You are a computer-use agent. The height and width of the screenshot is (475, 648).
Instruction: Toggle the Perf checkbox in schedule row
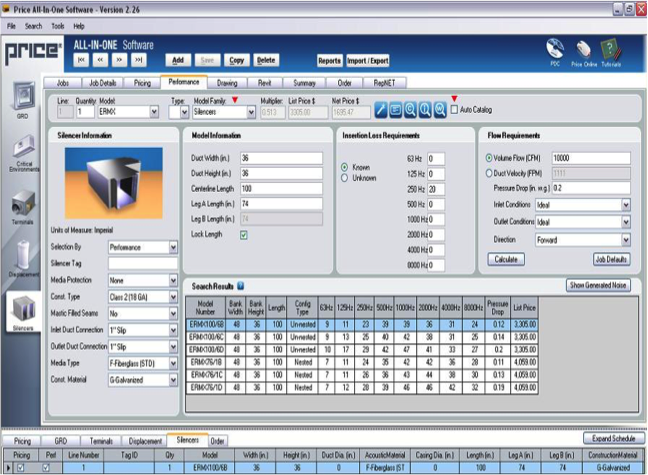point(46,468)
